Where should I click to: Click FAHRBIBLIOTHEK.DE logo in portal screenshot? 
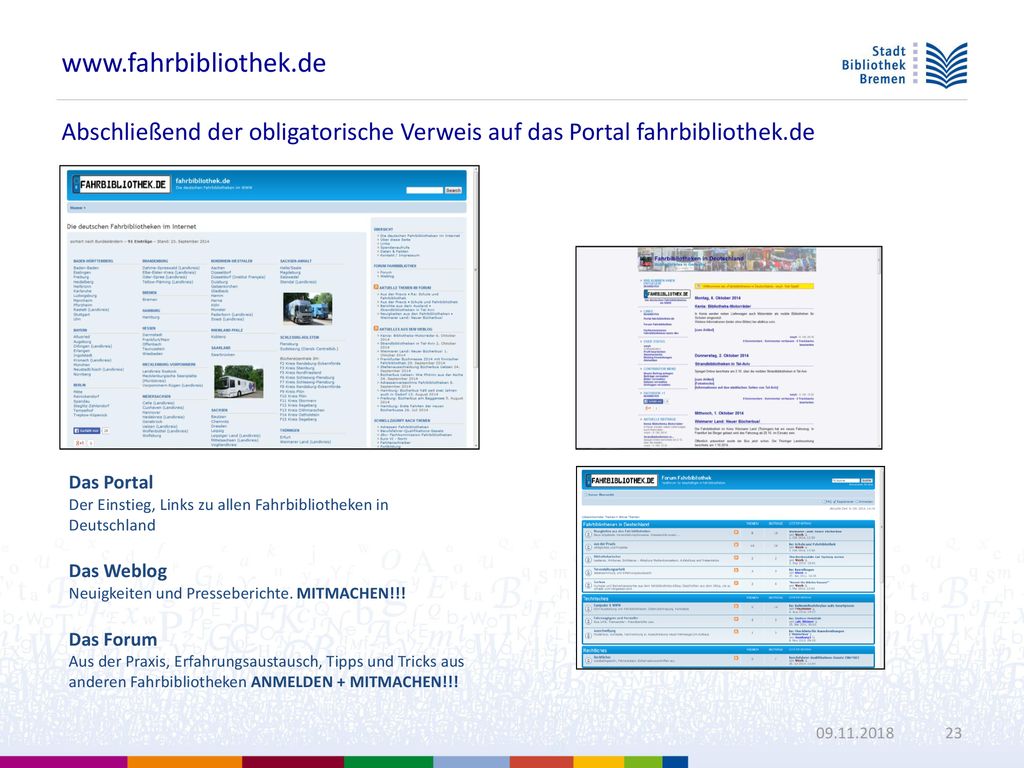(x=121, y=185)
